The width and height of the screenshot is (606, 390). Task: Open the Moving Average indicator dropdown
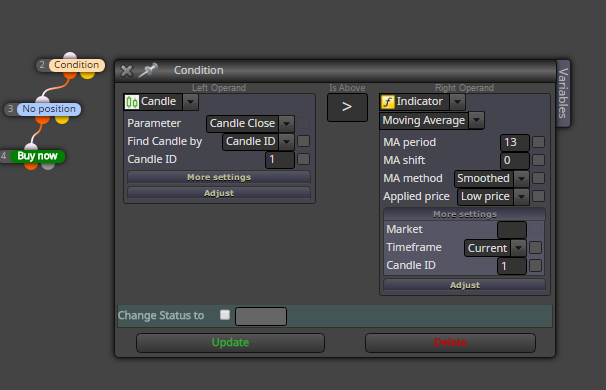(x=477, y=120)
